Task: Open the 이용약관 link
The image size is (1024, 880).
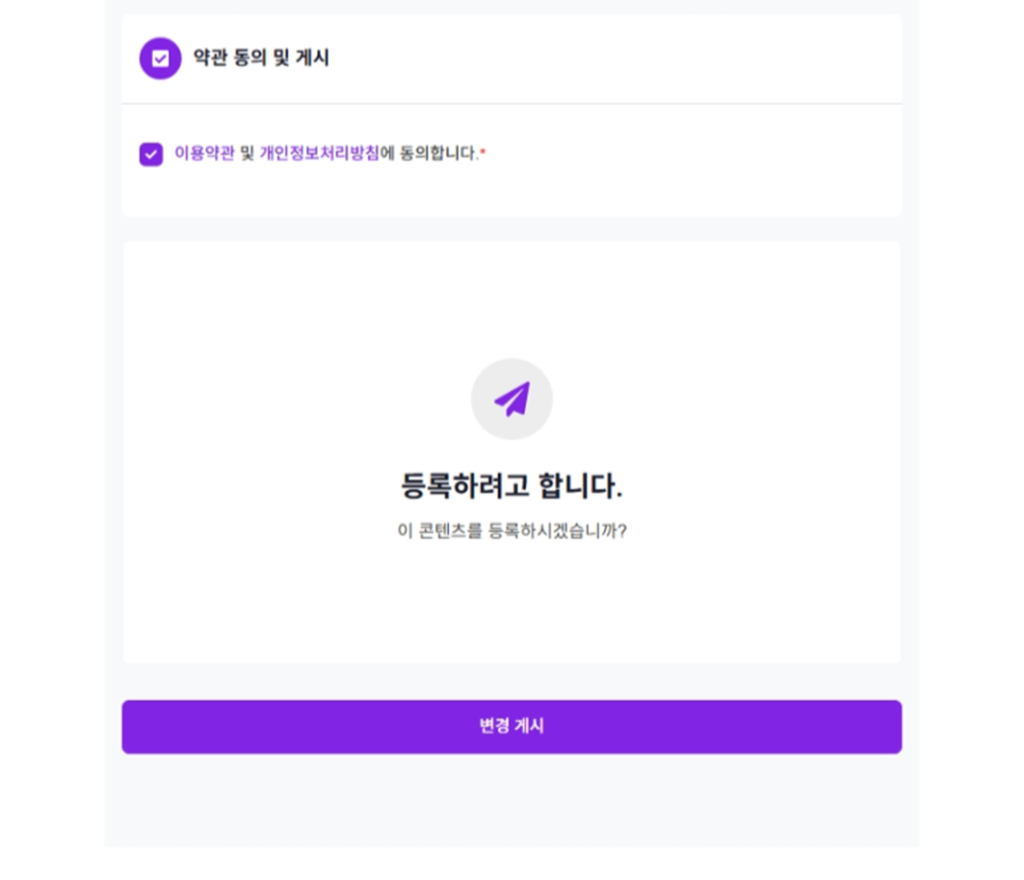Action: 204,154
